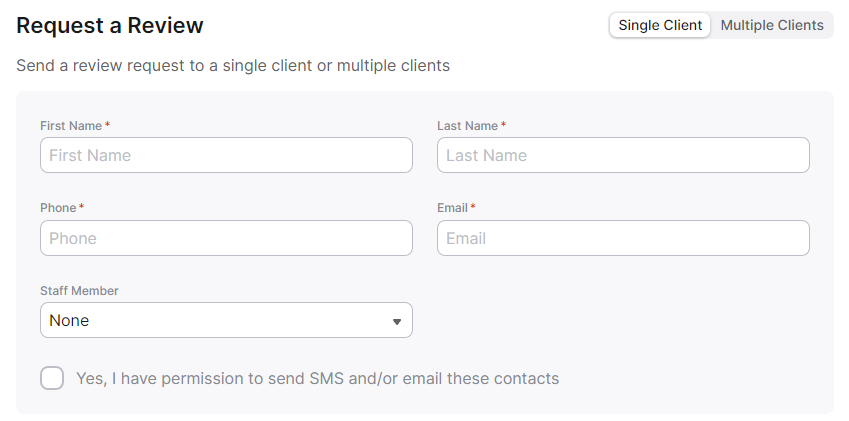Enable the SMS and email permission checkbox
Image resolution: width=849 pixels, height=421 pixels.
point(52,378)
